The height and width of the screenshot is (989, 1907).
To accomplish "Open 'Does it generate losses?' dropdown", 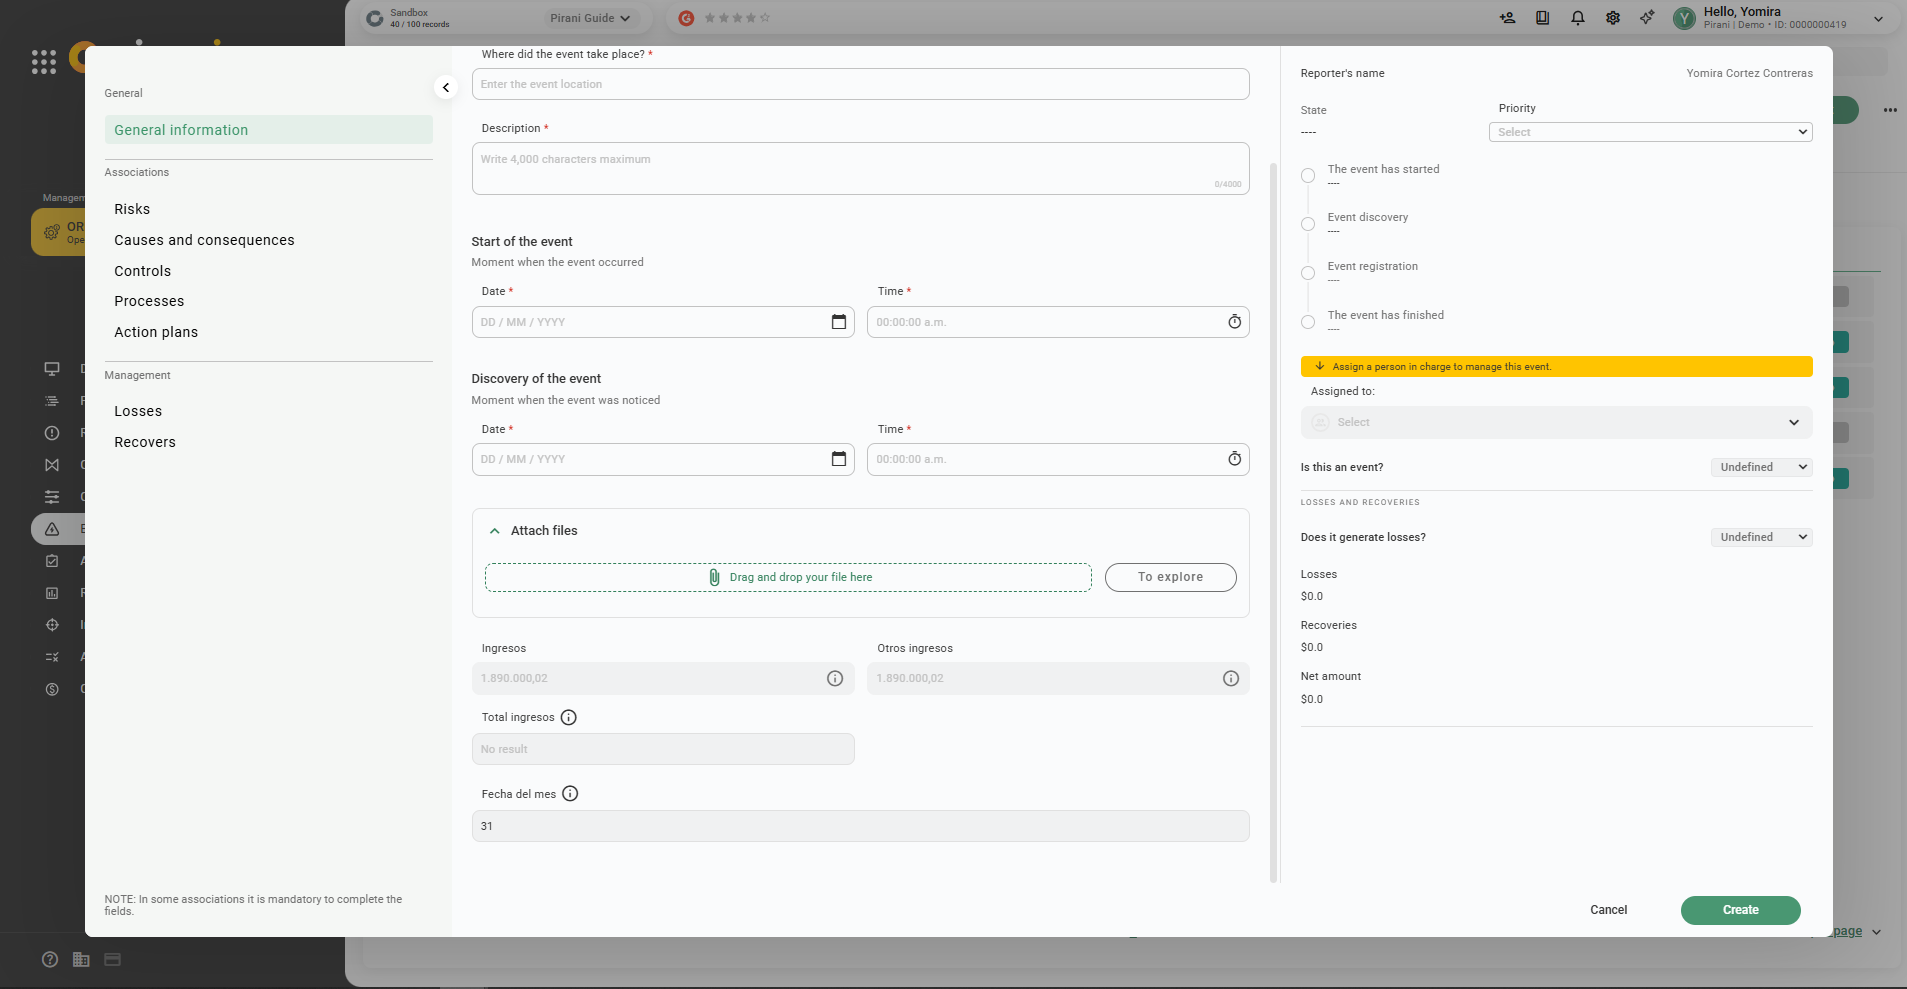I will click(x=1761, y=537).
